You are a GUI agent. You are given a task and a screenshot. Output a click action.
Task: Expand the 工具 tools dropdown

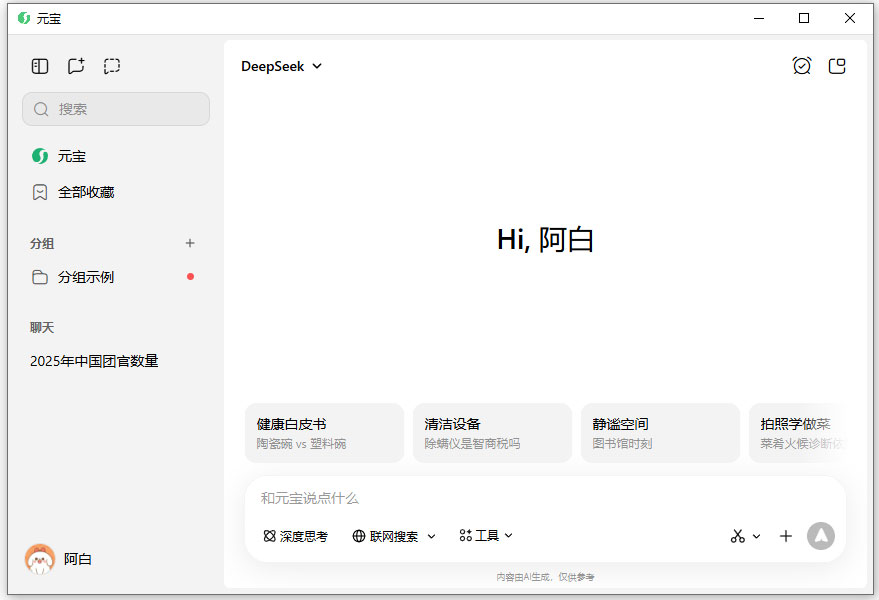pos(485,536)
